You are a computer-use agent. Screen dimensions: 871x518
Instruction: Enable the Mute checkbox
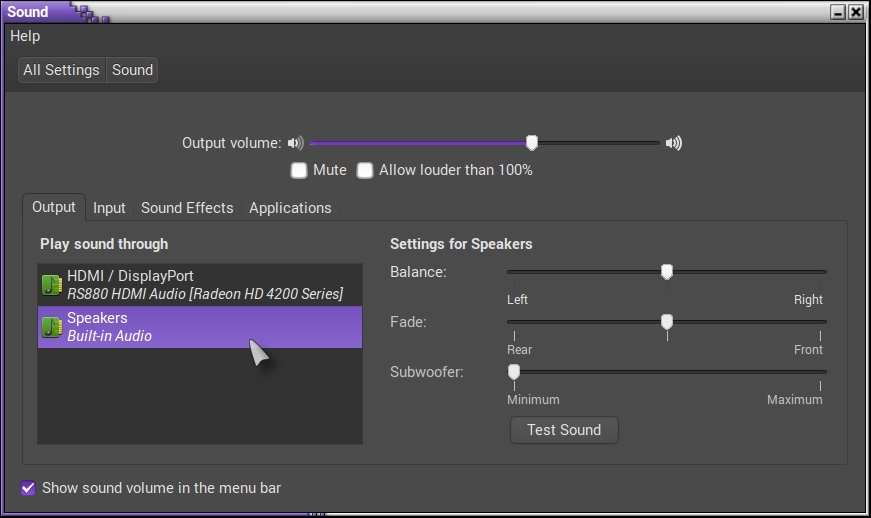pyautogui.click(x=299, y=170)
